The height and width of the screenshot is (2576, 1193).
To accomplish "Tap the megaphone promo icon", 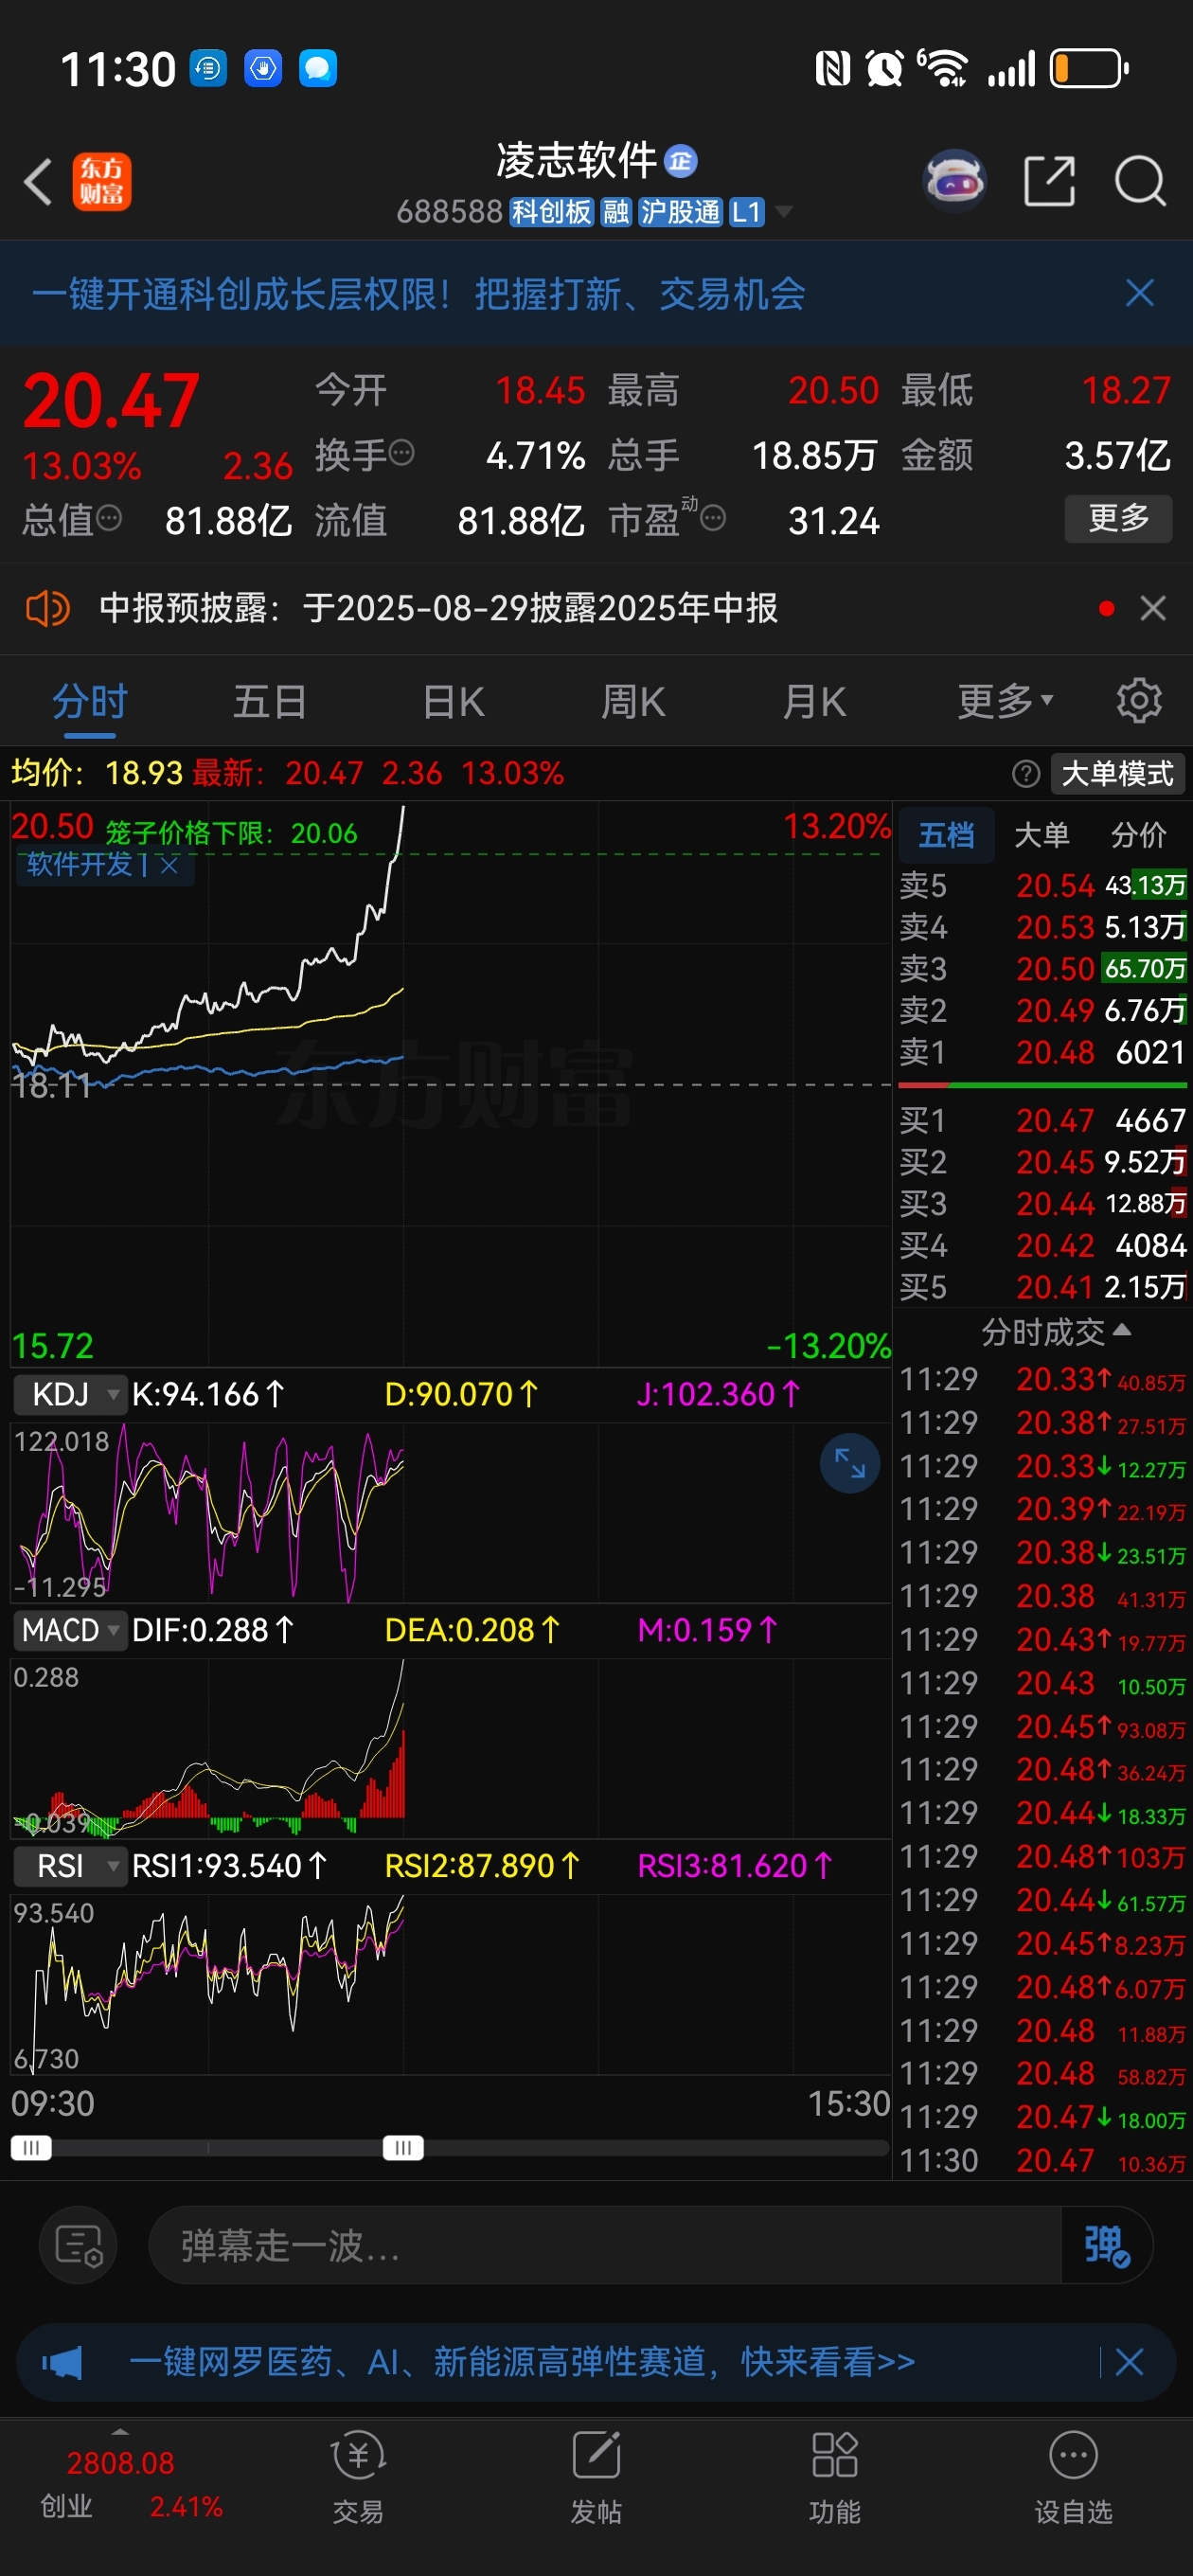I will (x=62, y=2363).
